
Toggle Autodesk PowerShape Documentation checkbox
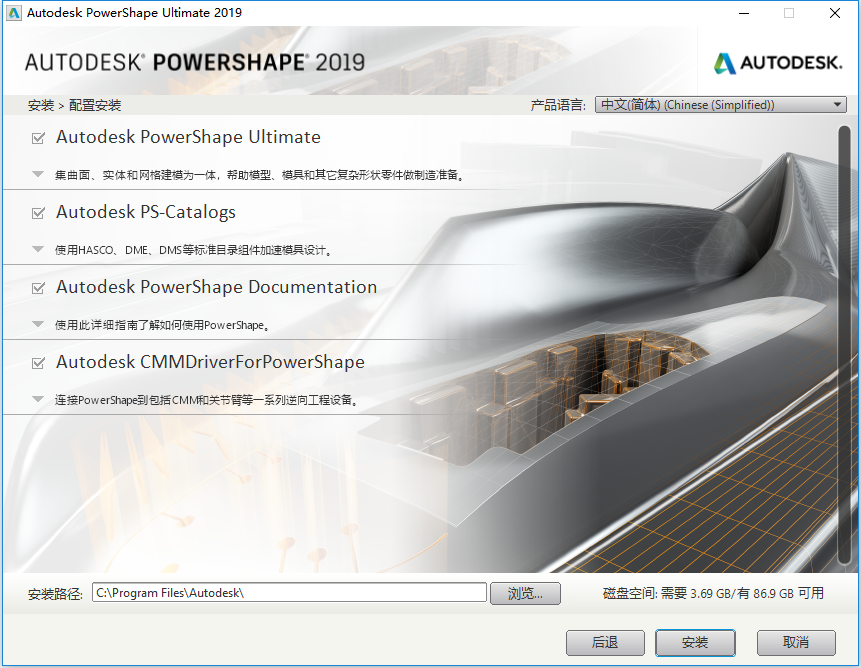point(38,288)
